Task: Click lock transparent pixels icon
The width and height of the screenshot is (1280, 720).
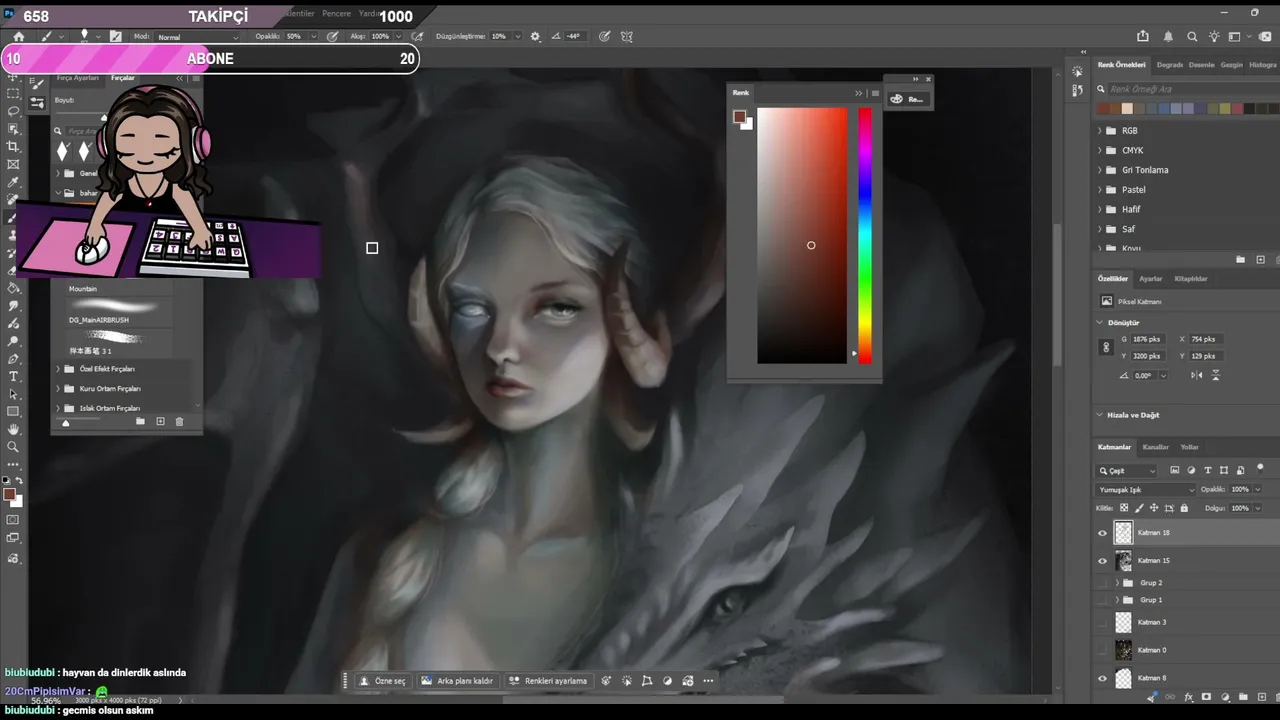Action: 1124,508
